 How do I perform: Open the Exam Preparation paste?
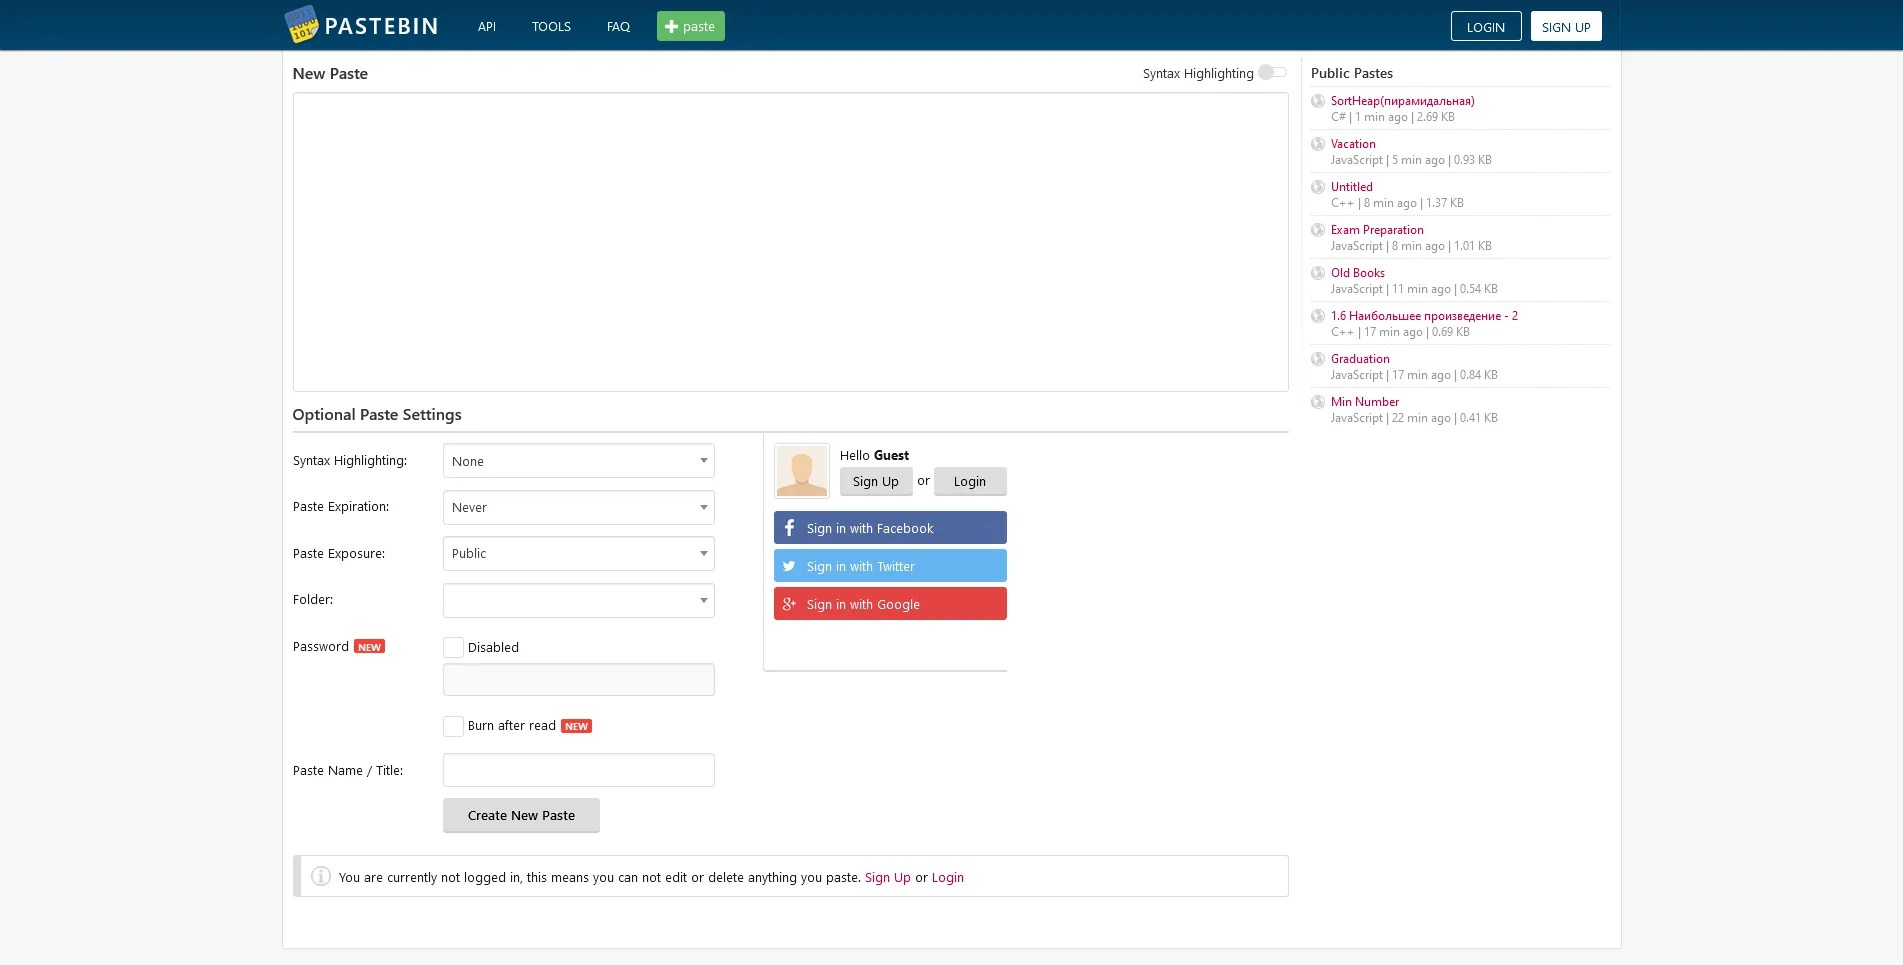point(1377,230)
